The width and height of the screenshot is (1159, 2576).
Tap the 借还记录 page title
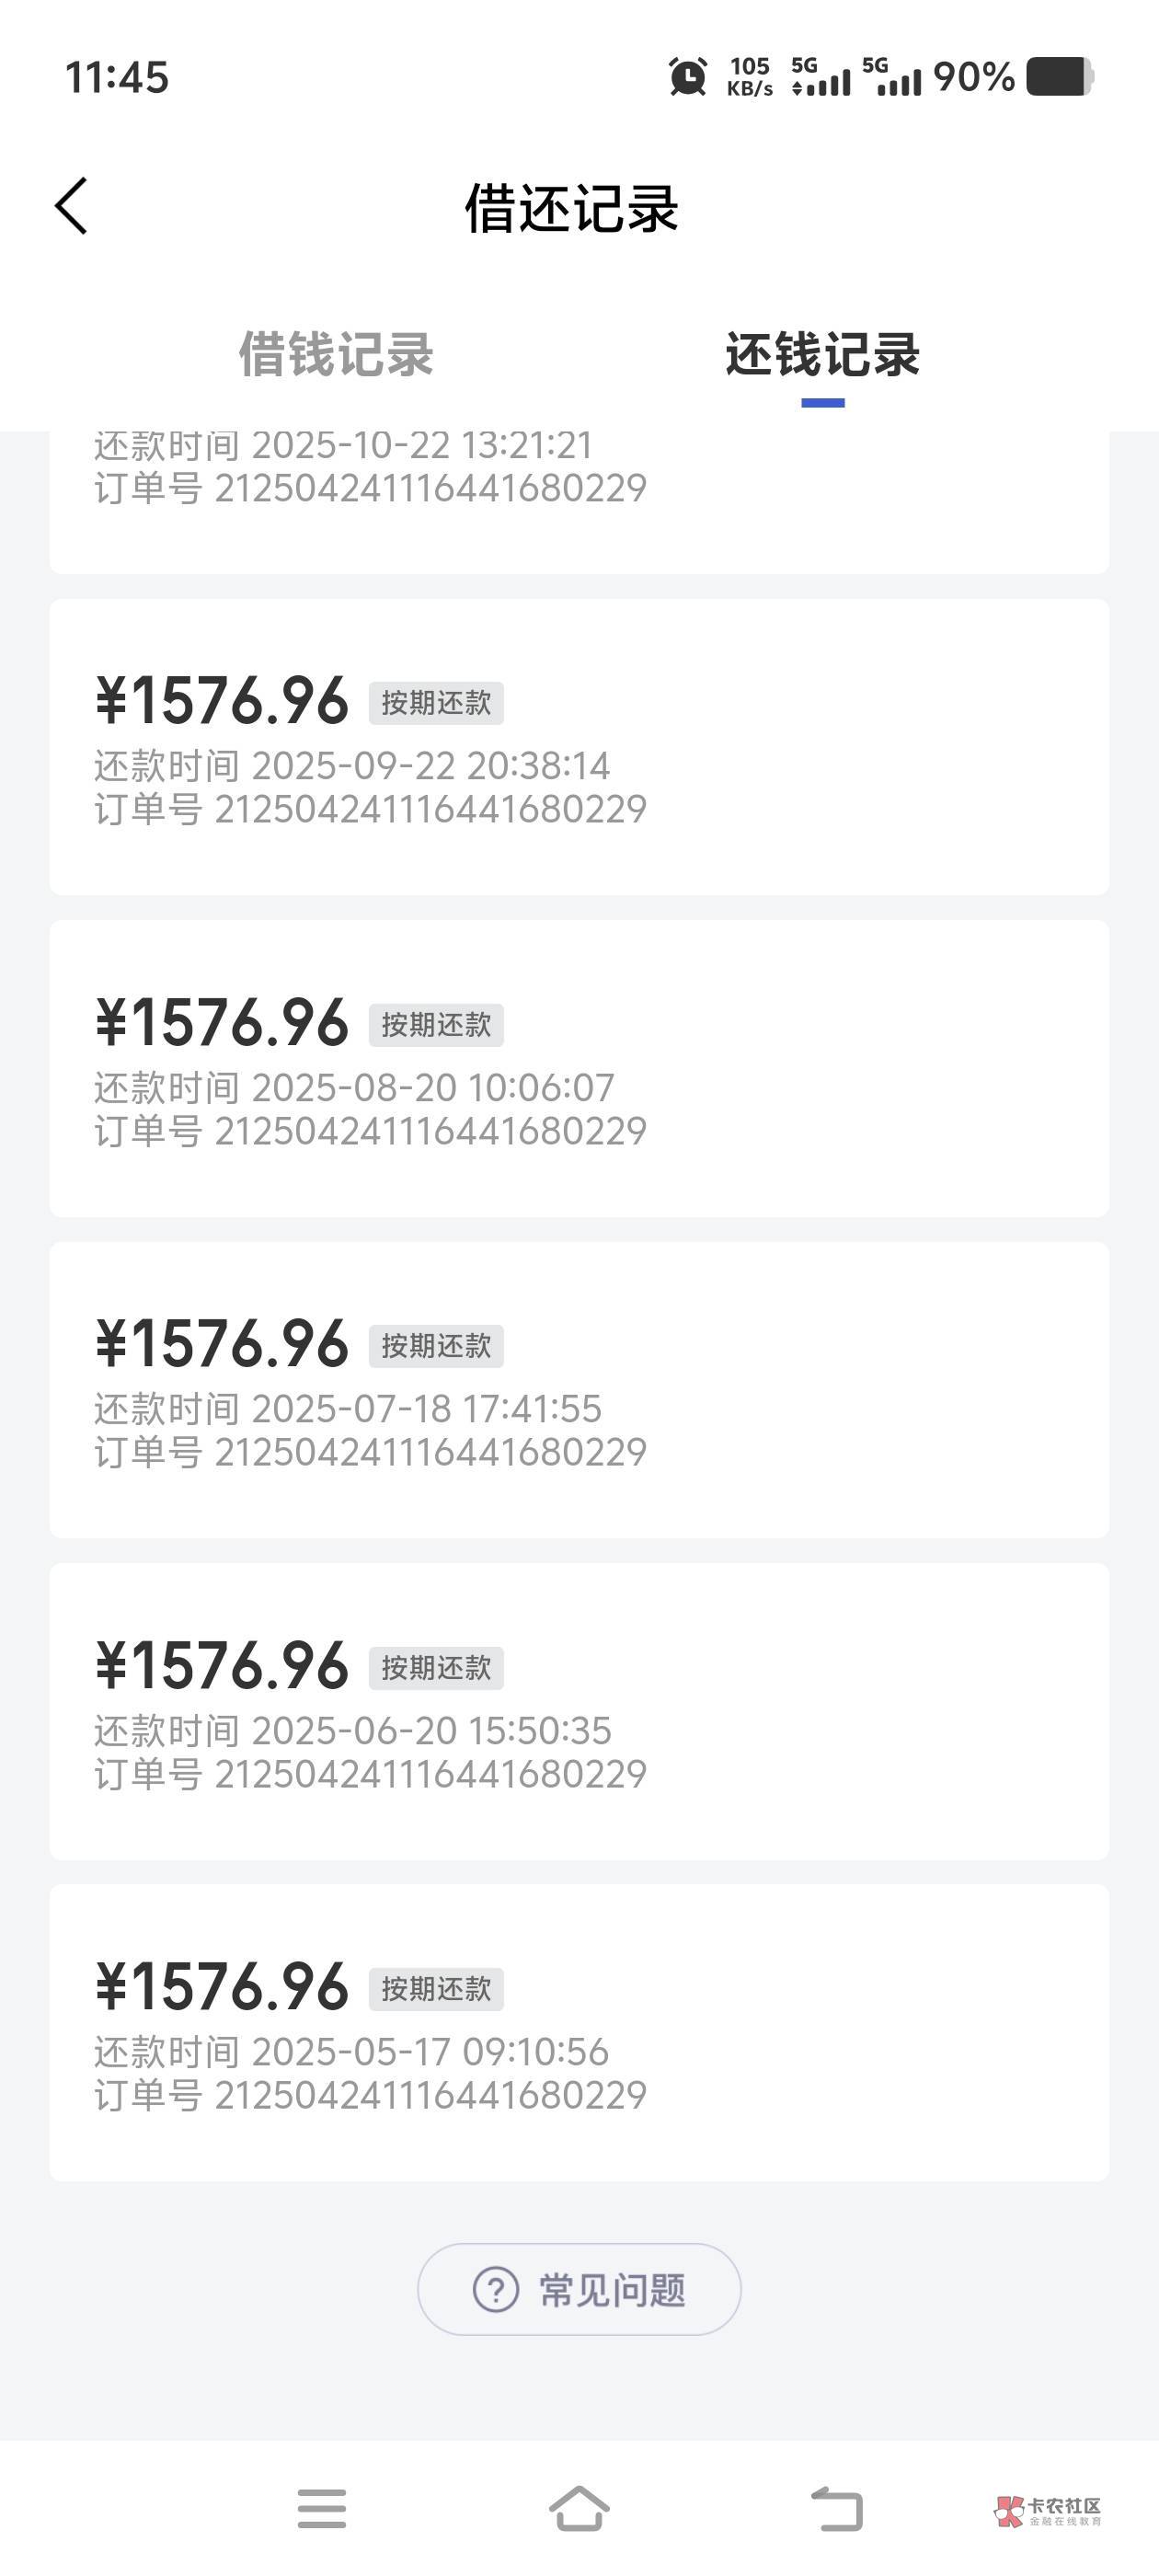572,208
